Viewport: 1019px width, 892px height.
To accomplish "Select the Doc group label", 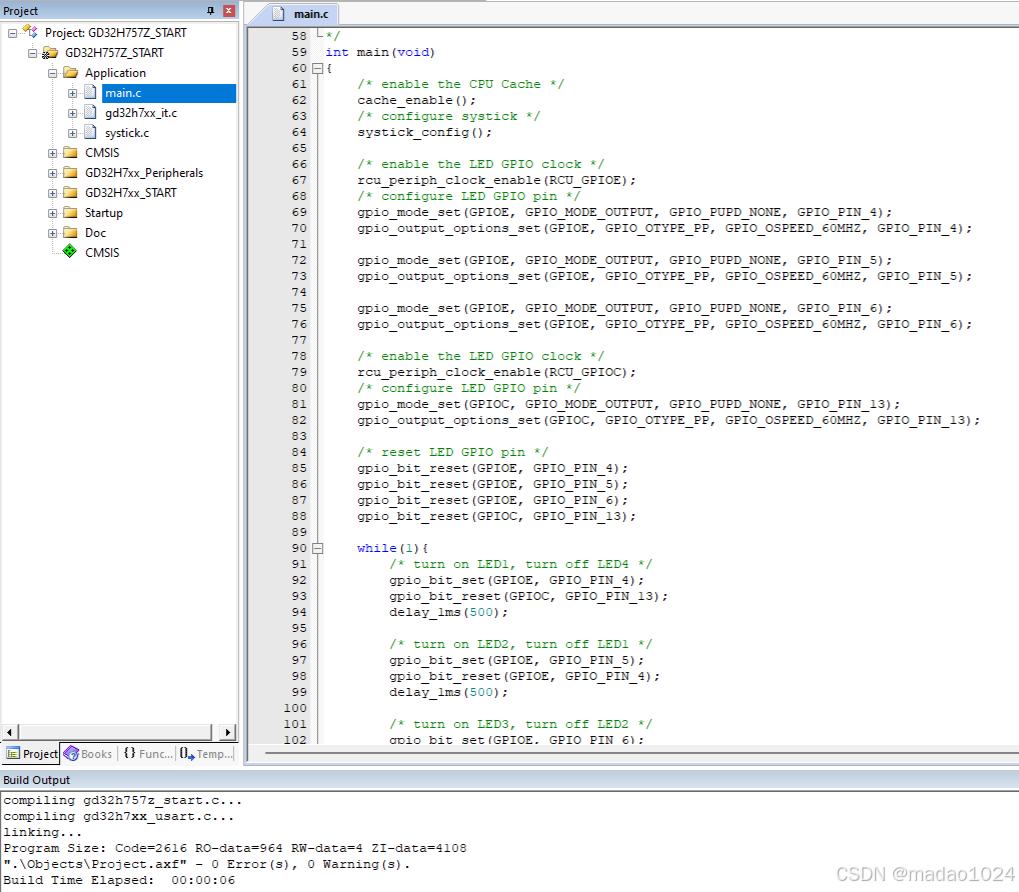I will [95, 233].
